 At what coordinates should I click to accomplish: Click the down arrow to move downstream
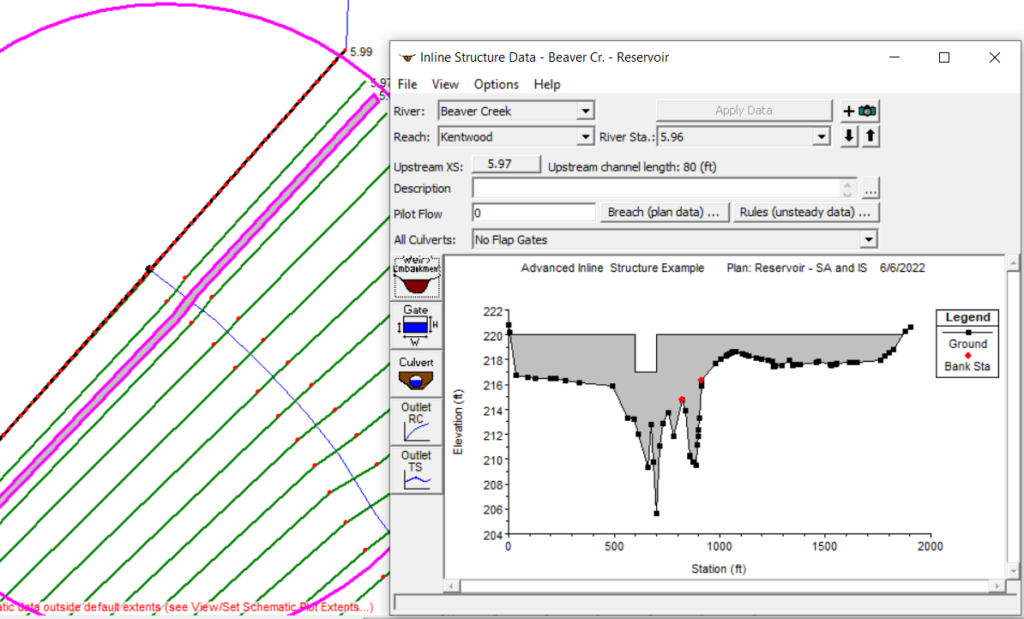coord(848,136)
